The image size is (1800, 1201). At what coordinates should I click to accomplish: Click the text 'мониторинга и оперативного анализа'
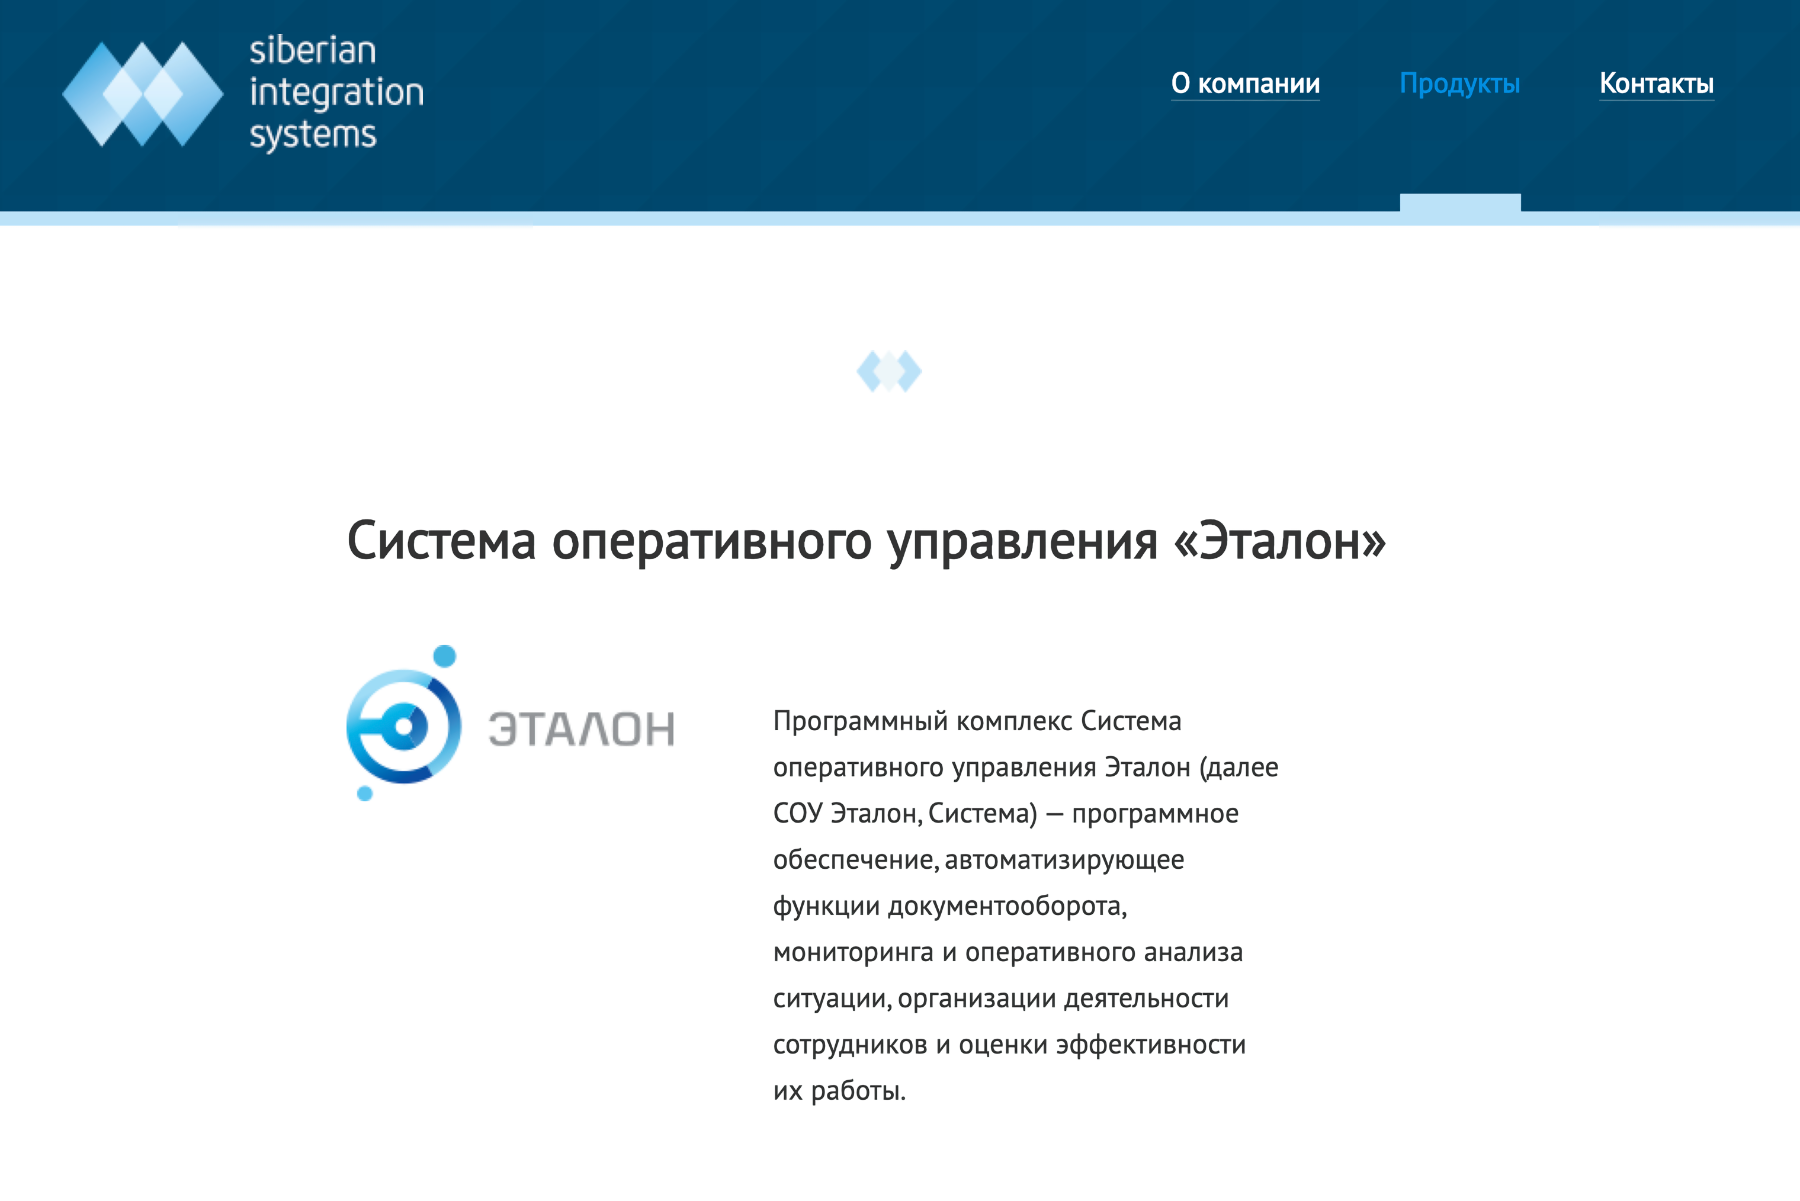point(1007,952)
